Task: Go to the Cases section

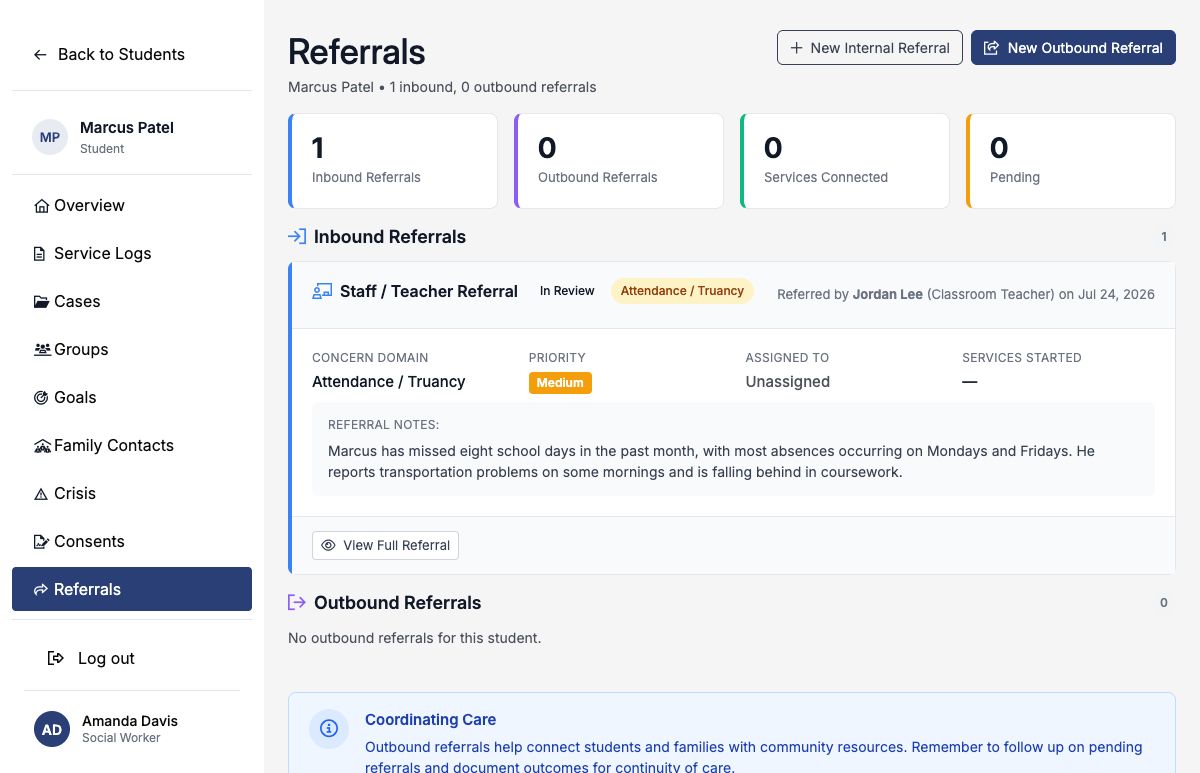Action: click(x=132, y=302)
